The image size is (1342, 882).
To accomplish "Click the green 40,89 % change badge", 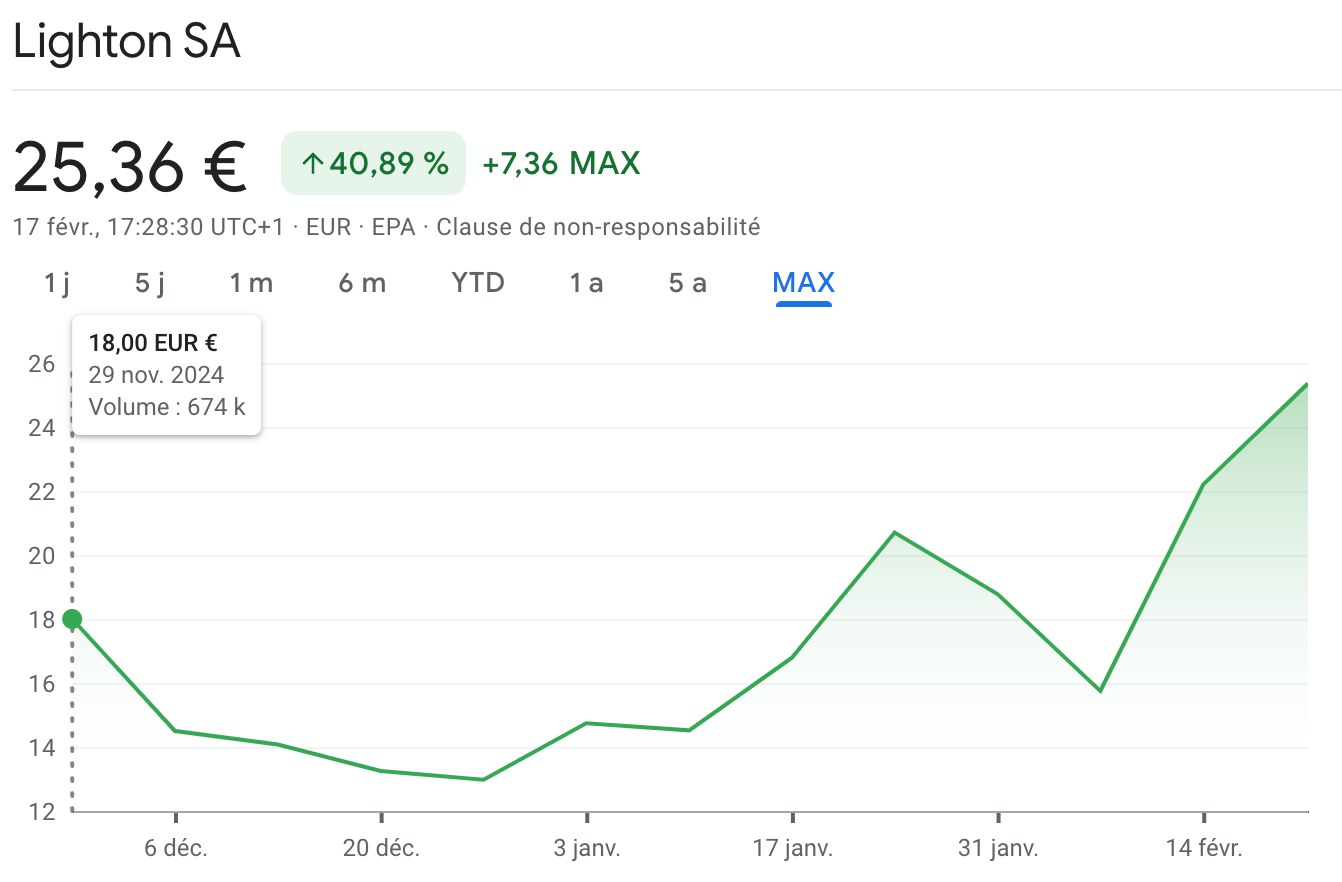I will (374, 163).
